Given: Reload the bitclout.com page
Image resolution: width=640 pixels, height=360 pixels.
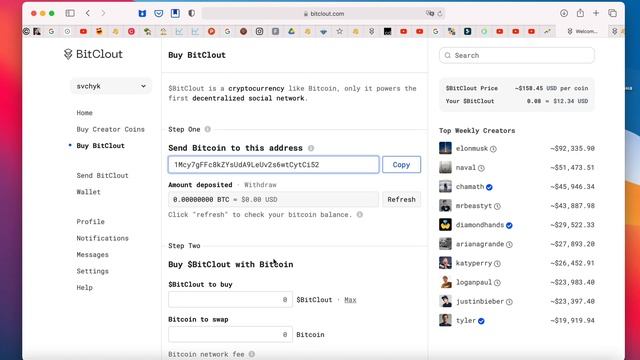Looking at the screenshot, I should 440,13.
